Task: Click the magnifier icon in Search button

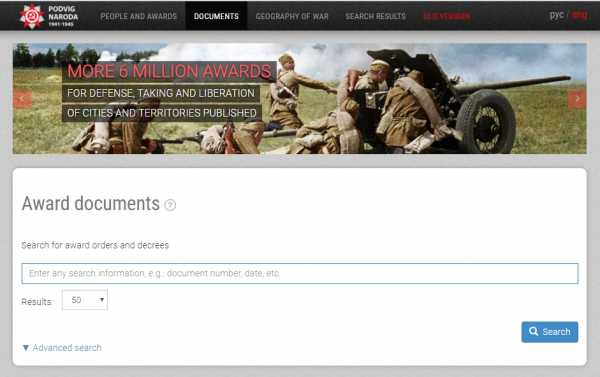Action: [533, 331]
